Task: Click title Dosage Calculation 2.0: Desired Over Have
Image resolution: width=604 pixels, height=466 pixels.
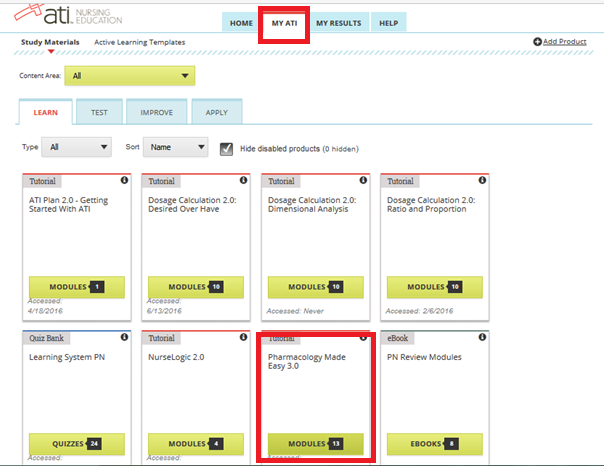Action: click(192, 205)
